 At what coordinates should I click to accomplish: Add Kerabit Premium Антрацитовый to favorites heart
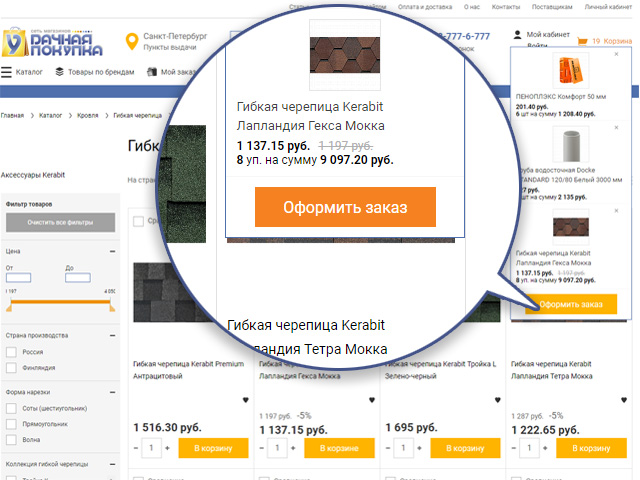[x=246, y=400]
